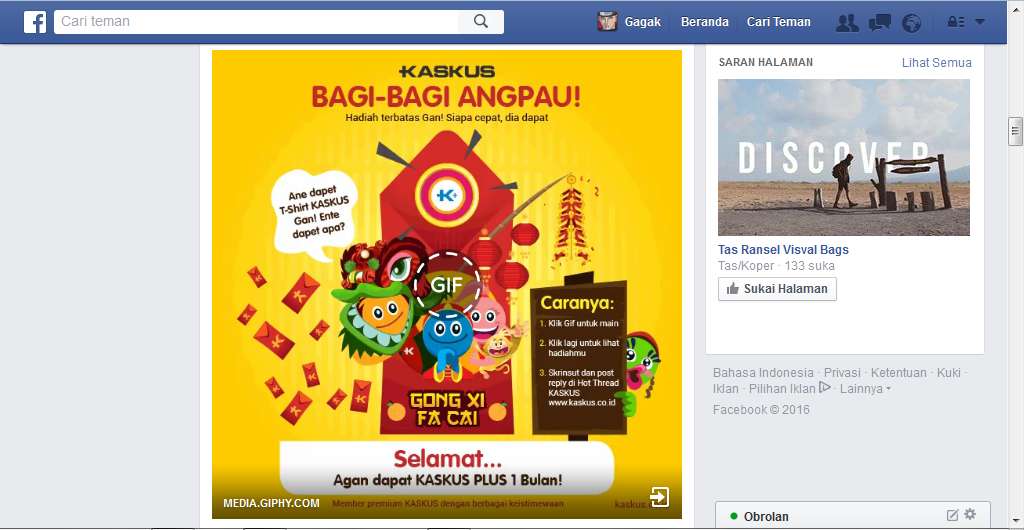Open the Tas Ransel Visval Bags thumbnail

click(844, 157)
